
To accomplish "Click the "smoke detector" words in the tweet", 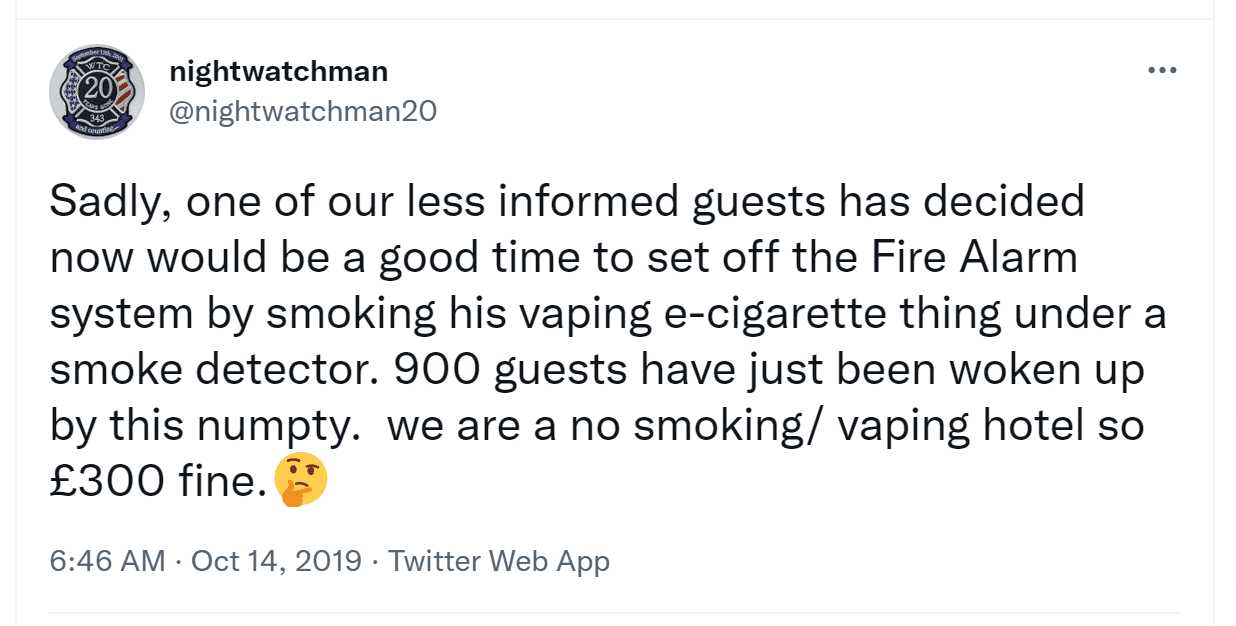I will (x=214, y=371).
